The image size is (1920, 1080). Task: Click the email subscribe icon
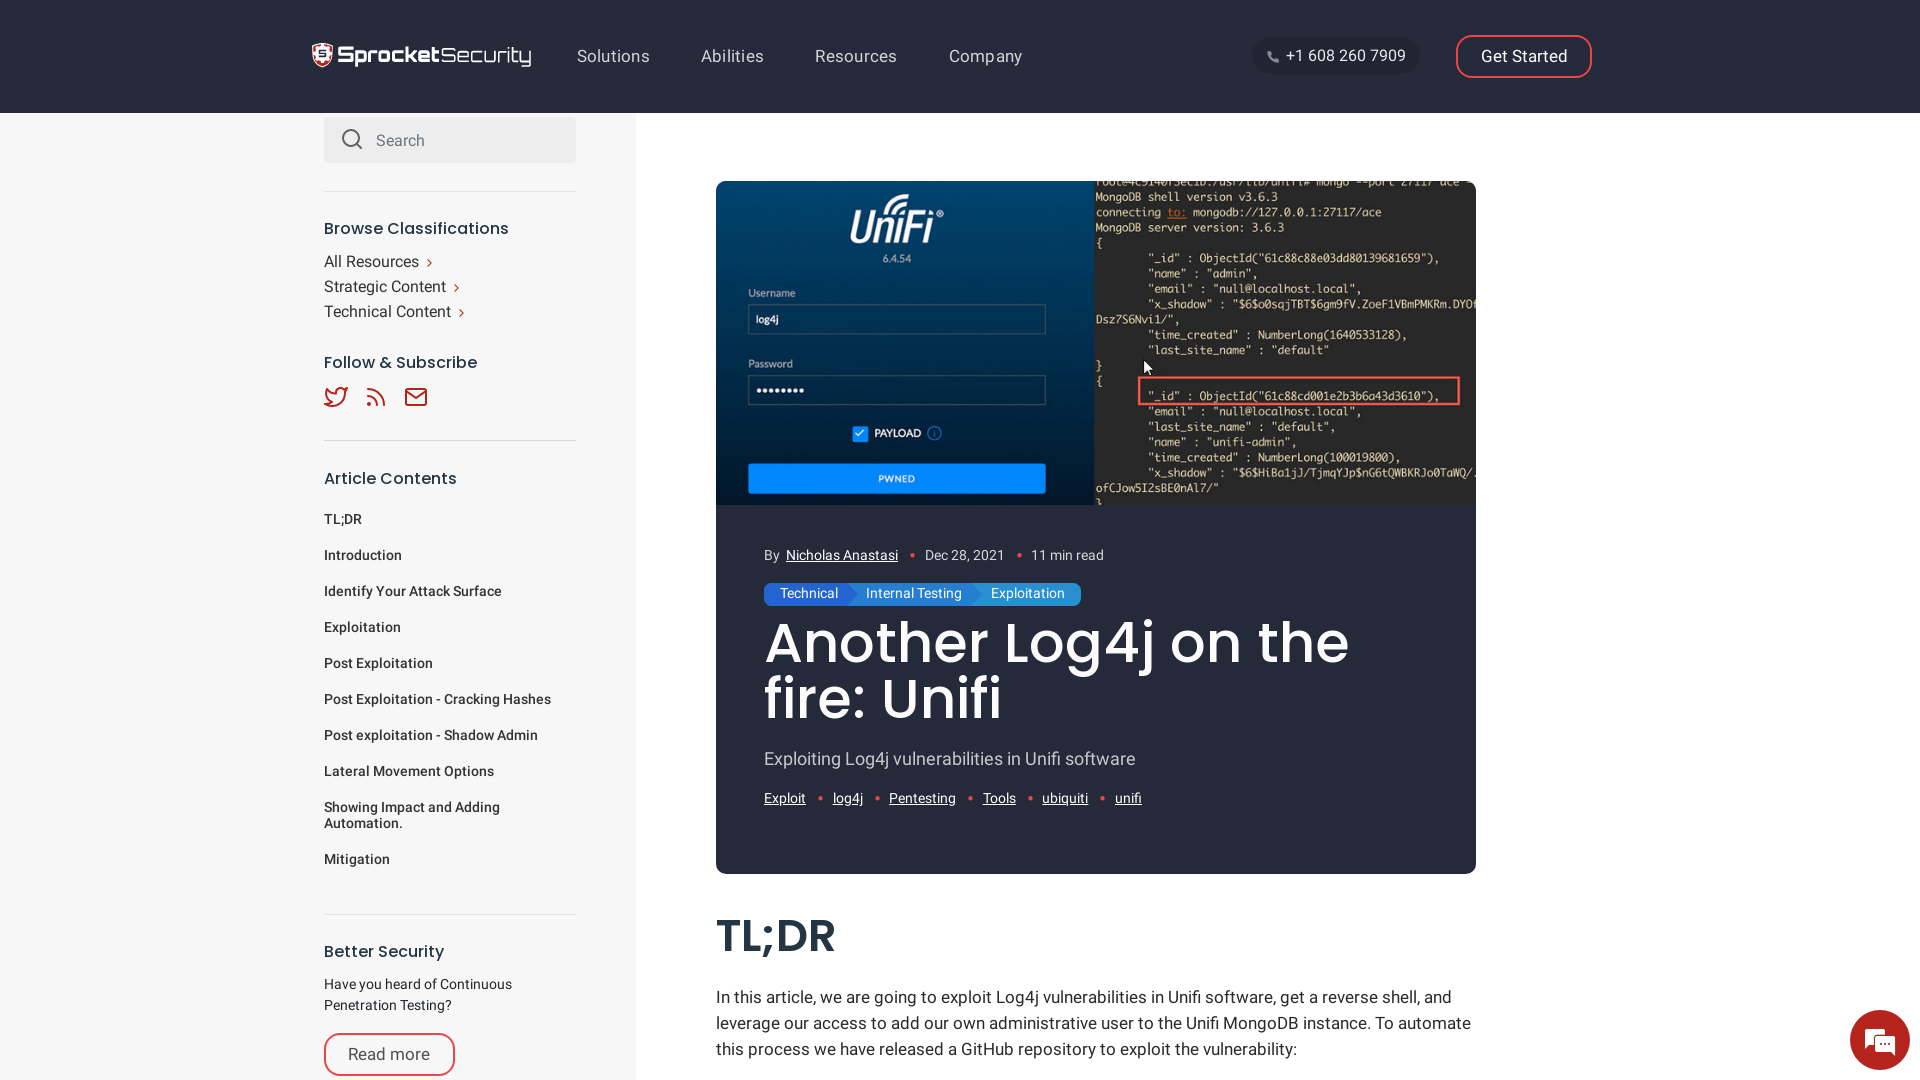click(416, 397)
